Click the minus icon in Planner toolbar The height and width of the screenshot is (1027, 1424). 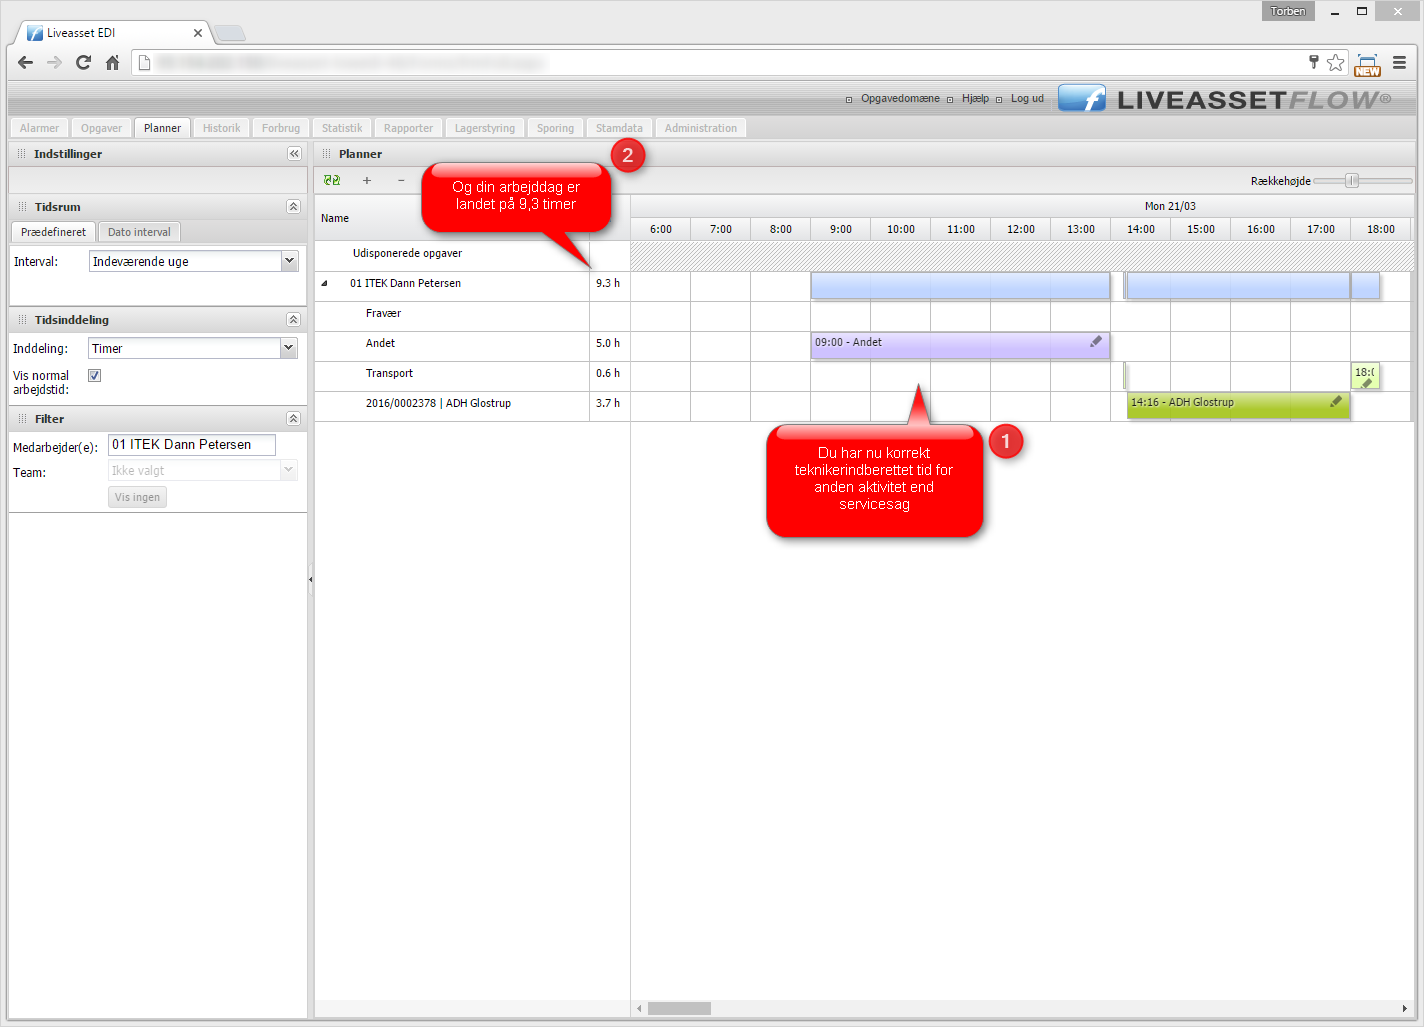pos(401,181)
